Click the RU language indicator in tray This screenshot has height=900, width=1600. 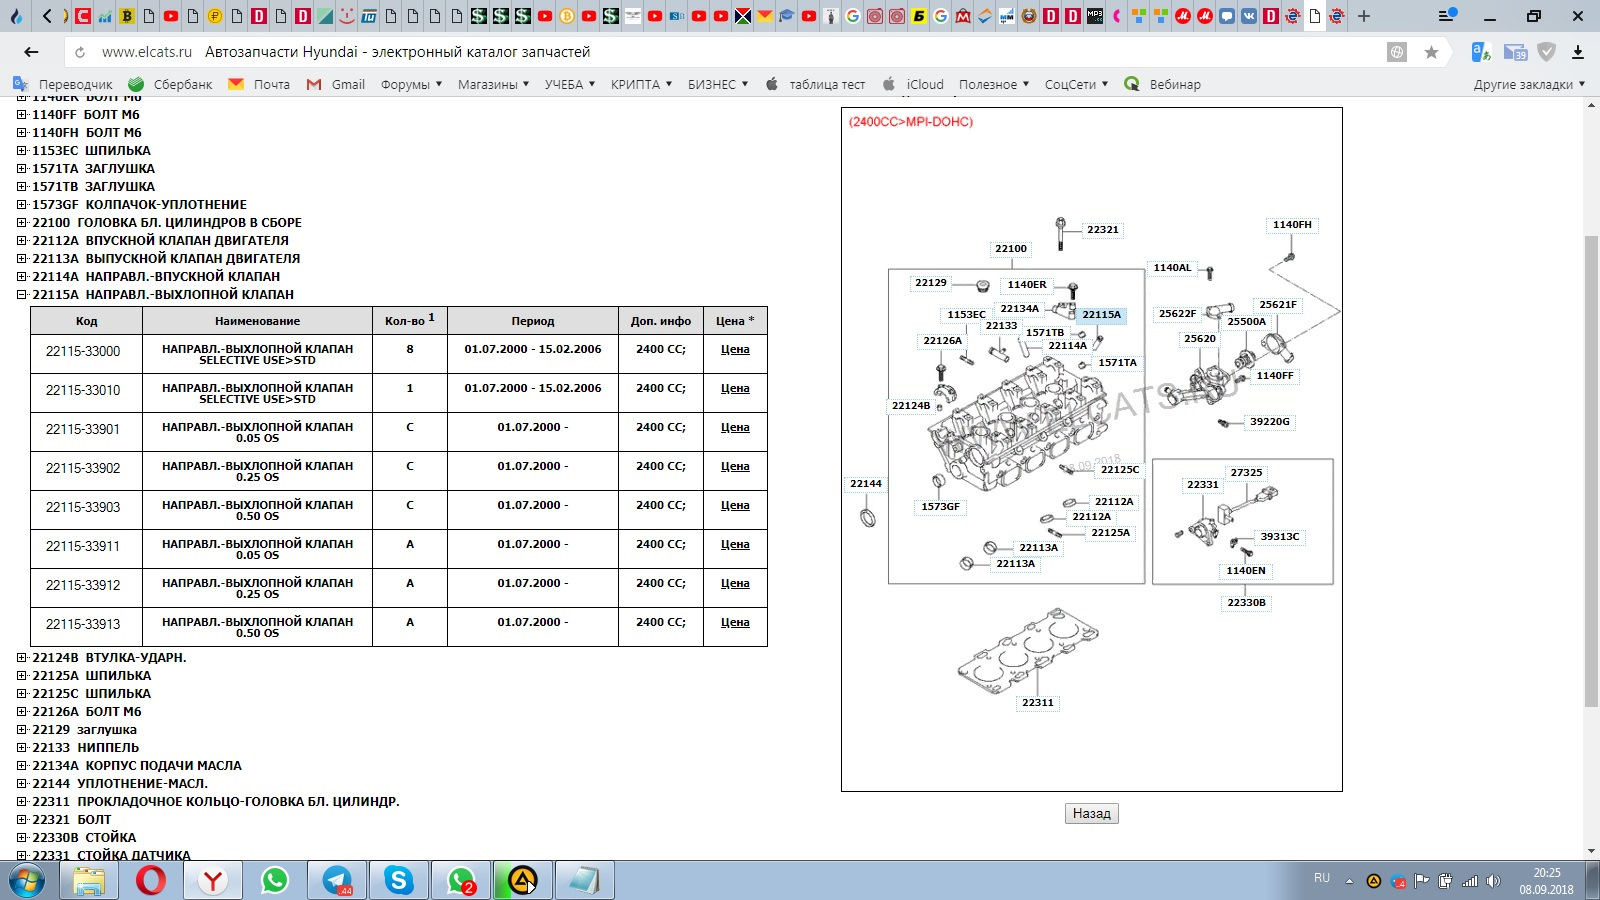(x=1322, y=878)
